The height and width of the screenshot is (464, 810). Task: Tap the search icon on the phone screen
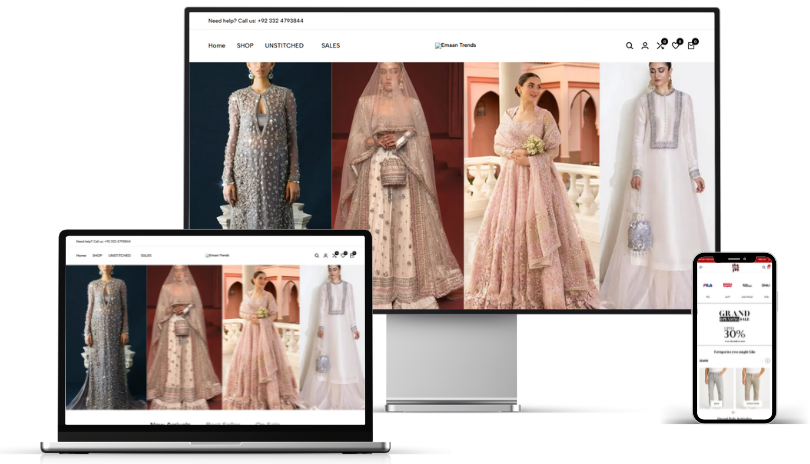[x=765, y=267]
